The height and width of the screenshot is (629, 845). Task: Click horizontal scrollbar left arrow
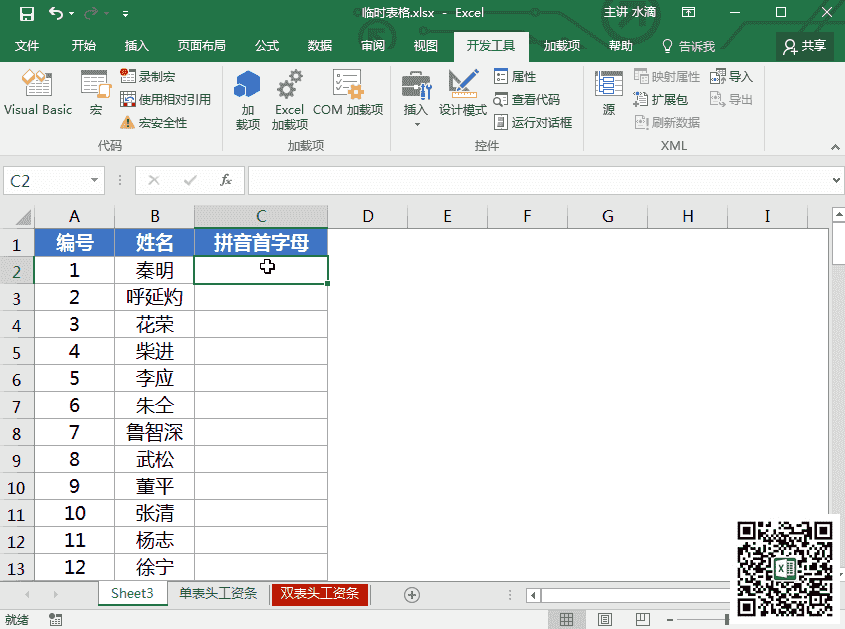(534, 595)
